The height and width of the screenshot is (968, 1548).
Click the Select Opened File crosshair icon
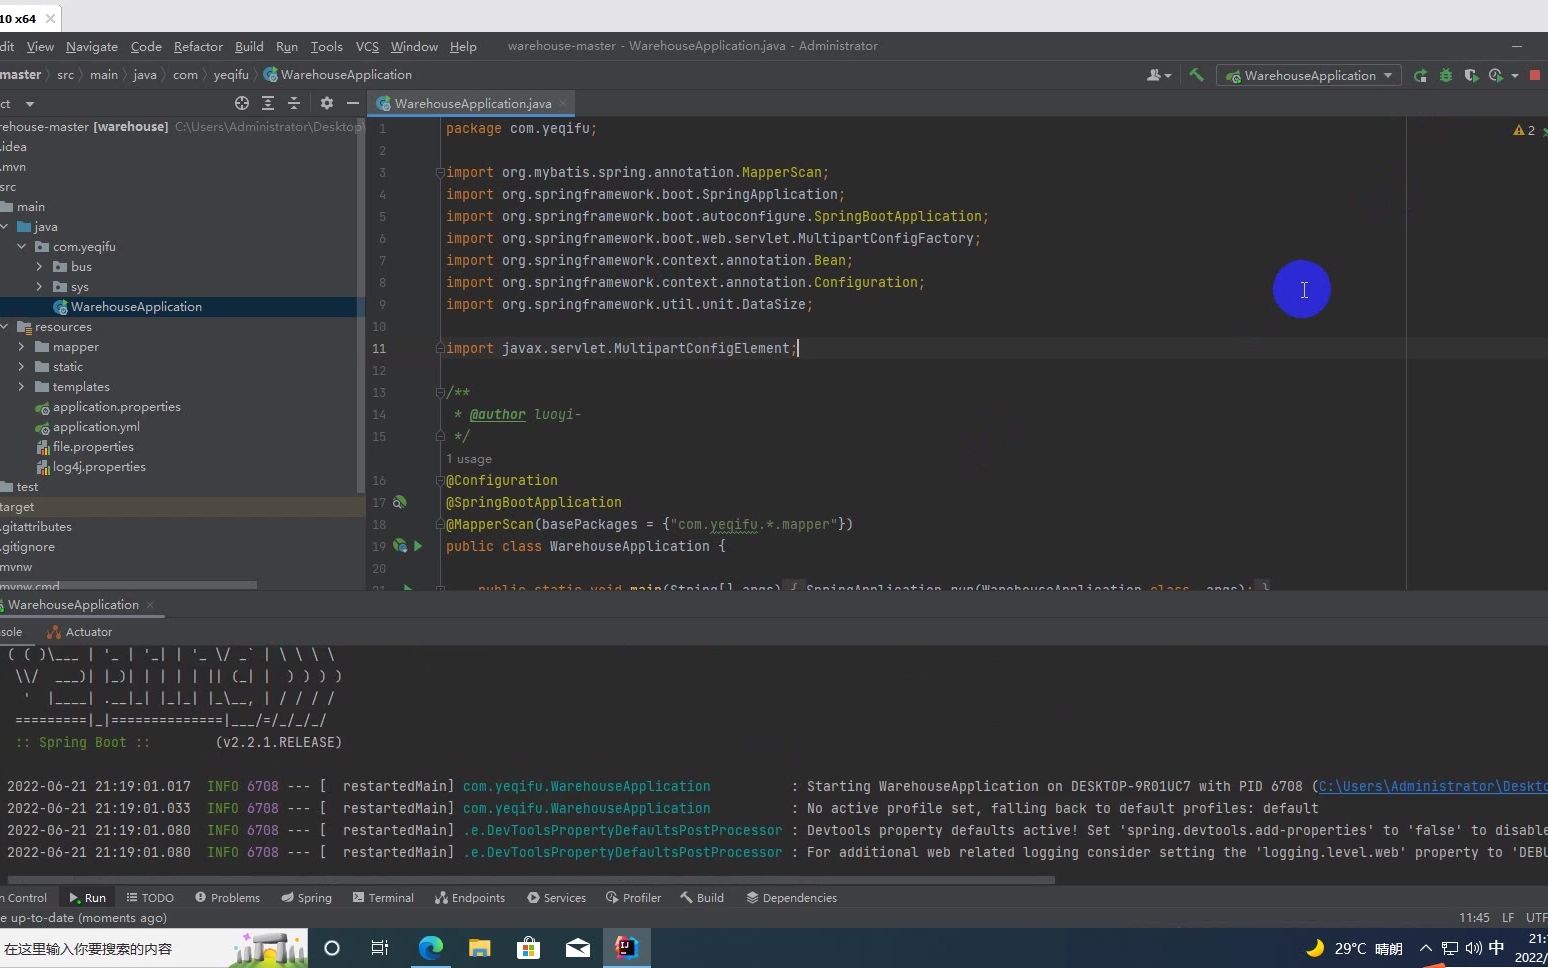tap(241, 103)
